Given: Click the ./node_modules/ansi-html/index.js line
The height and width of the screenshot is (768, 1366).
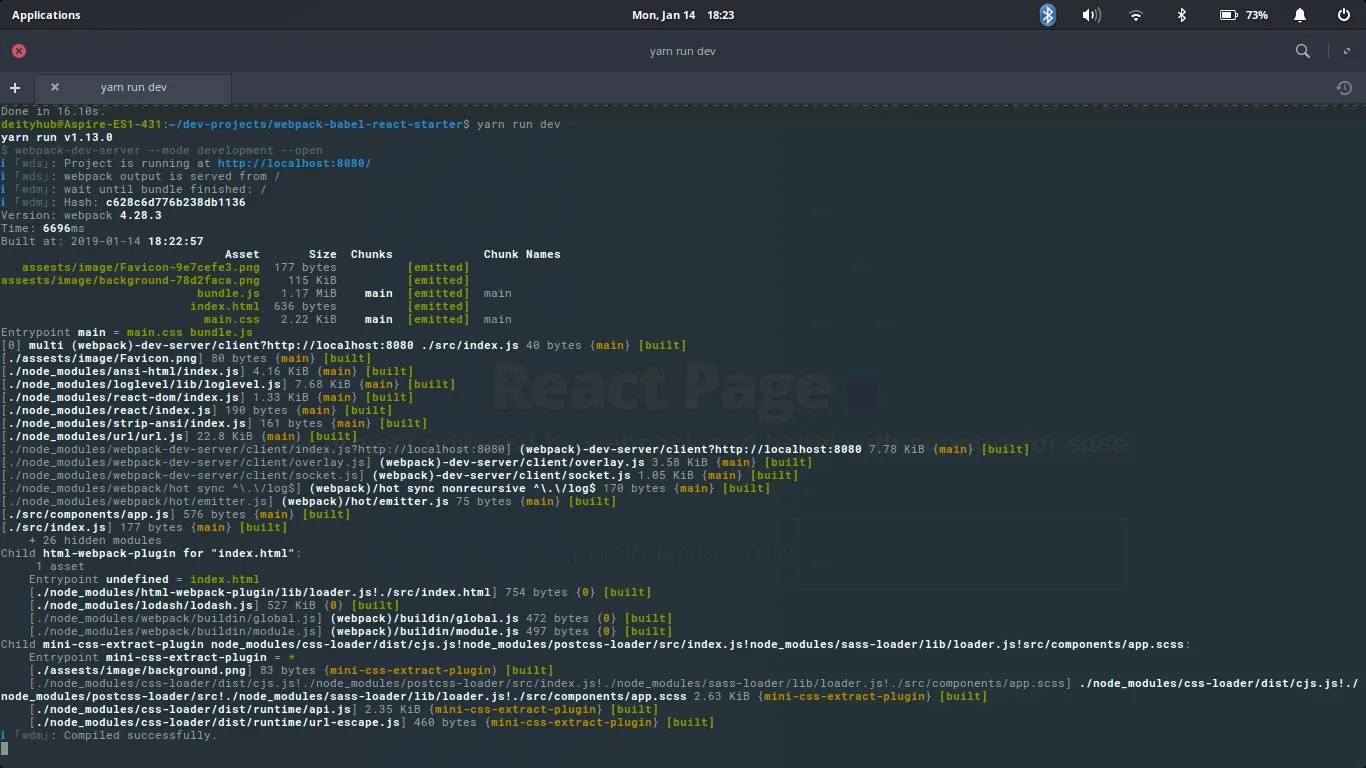Looking at the screenshot, I should coord(206,371).
